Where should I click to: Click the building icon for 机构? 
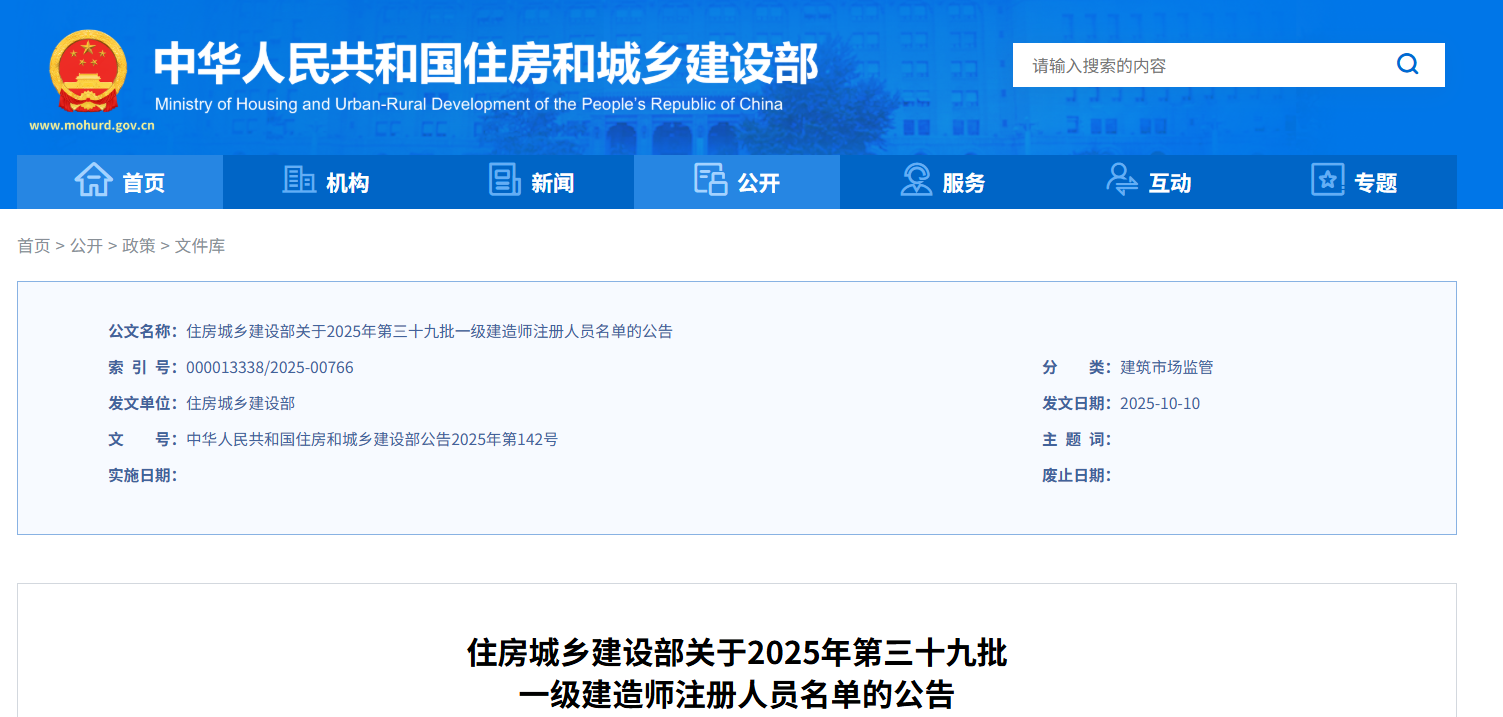(x=299, y=180)
